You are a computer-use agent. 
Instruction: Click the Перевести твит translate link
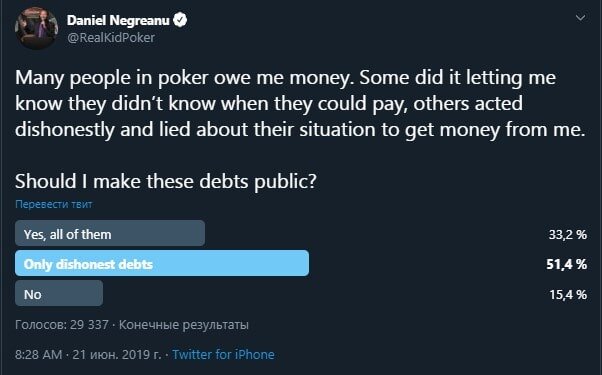(54, 204)
